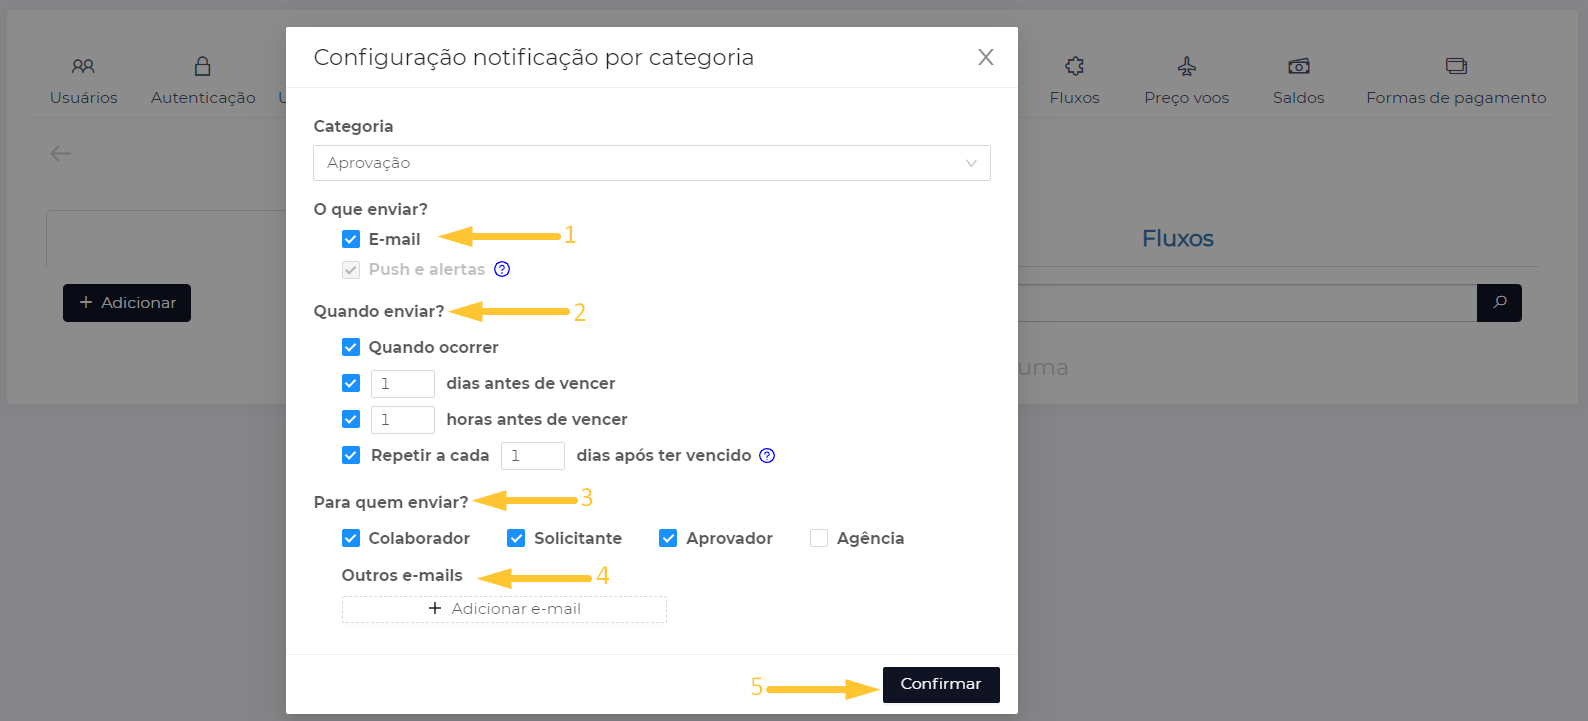
Task: Toggle the Quando ocorrer checkbox
Action: coord(351,347)
